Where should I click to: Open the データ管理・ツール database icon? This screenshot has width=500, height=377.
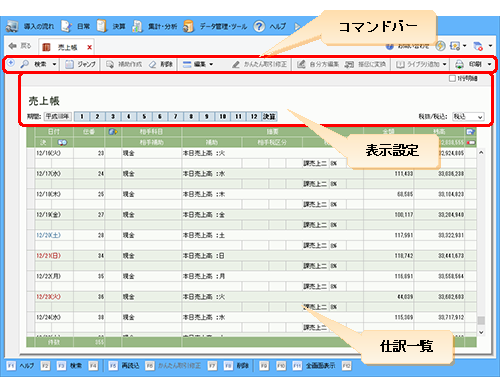189,26
